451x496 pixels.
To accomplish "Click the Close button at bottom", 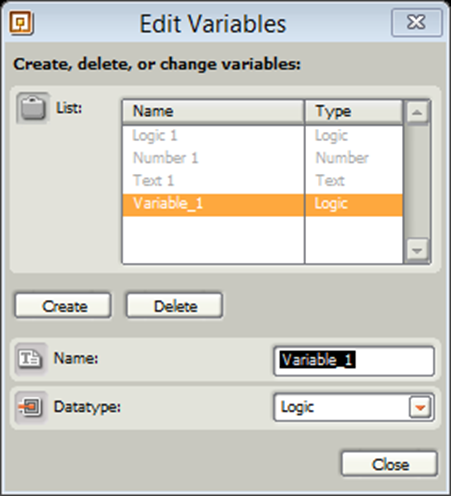I will (389, 464).
